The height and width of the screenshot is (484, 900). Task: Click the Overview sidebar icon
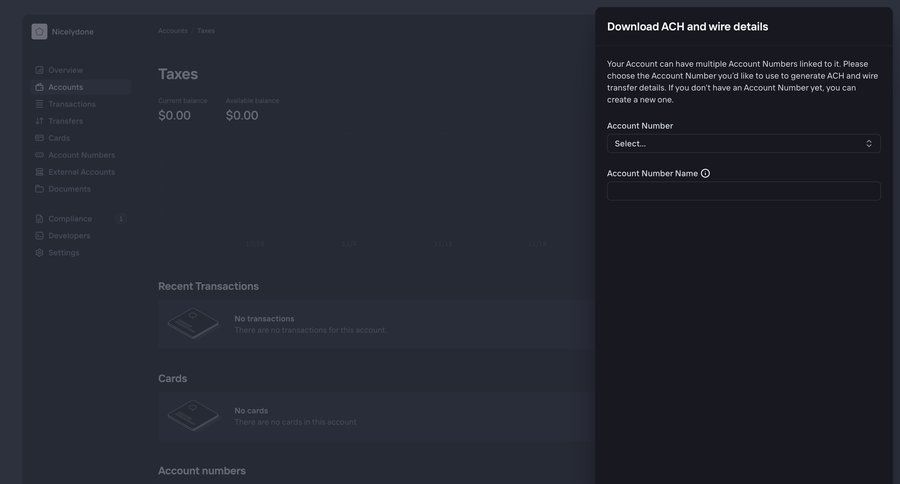[39, 70]
